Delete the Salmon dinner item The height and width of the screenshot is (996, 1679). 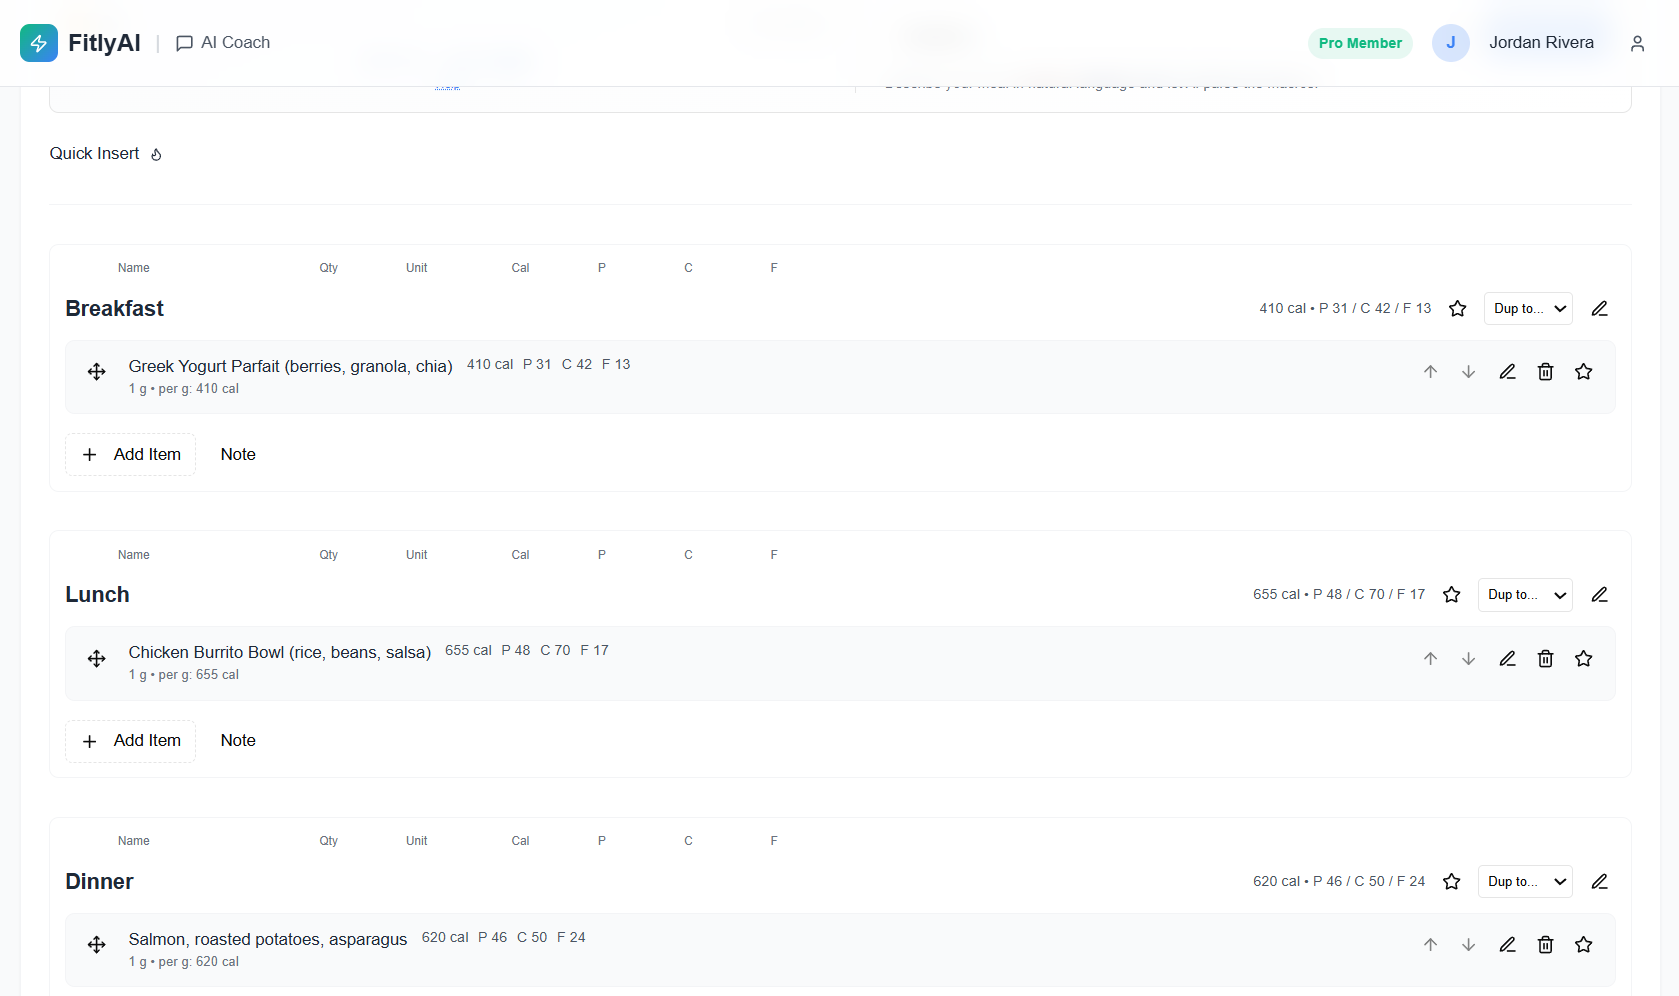pos(1545,944)
